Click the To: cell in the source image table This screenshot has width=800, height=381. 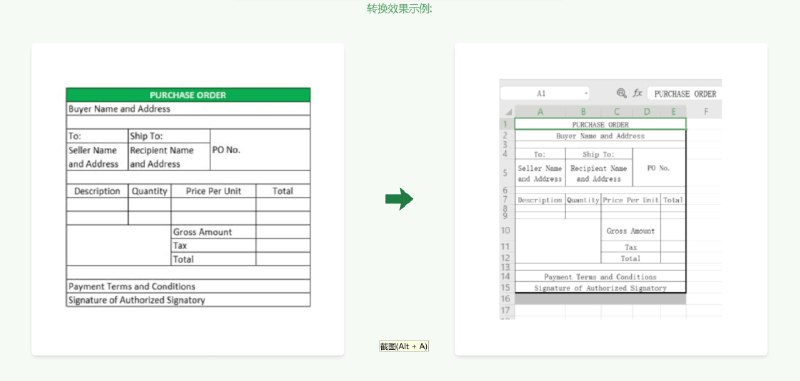pyautogui.click(x=97, y=136)
